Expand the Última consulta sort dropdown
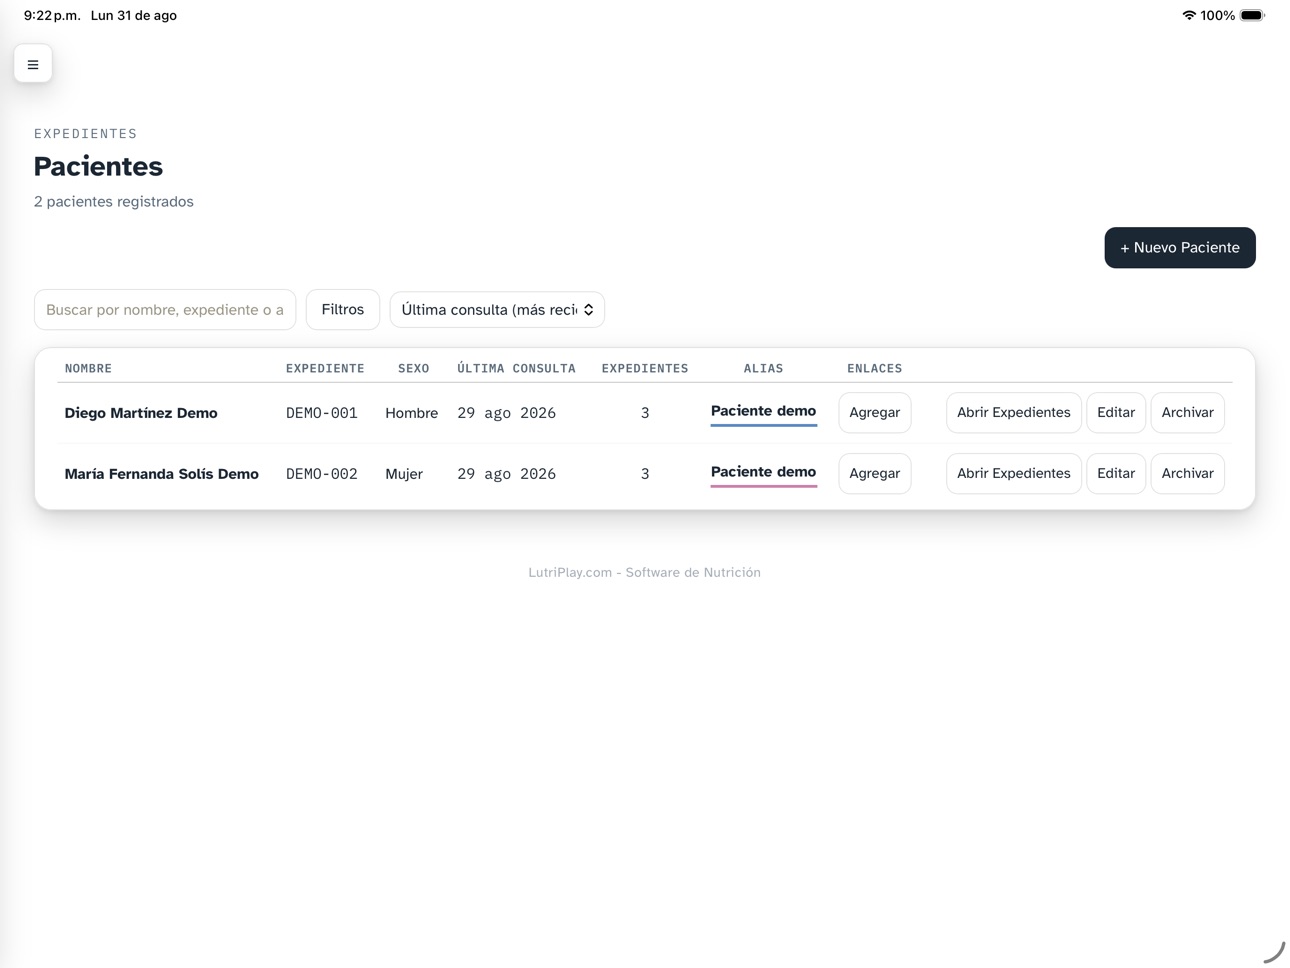 click(497, 310)
